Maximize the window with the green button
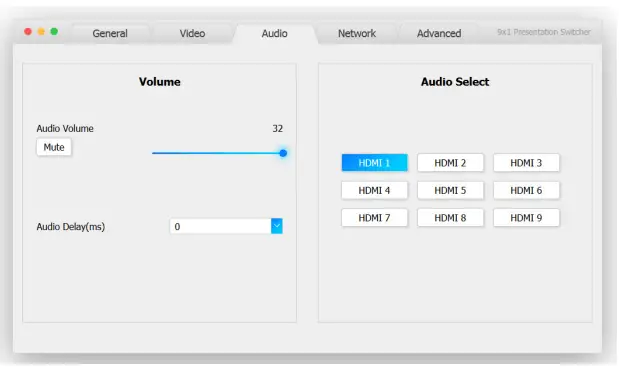619x367 pixels. [54, 32]
